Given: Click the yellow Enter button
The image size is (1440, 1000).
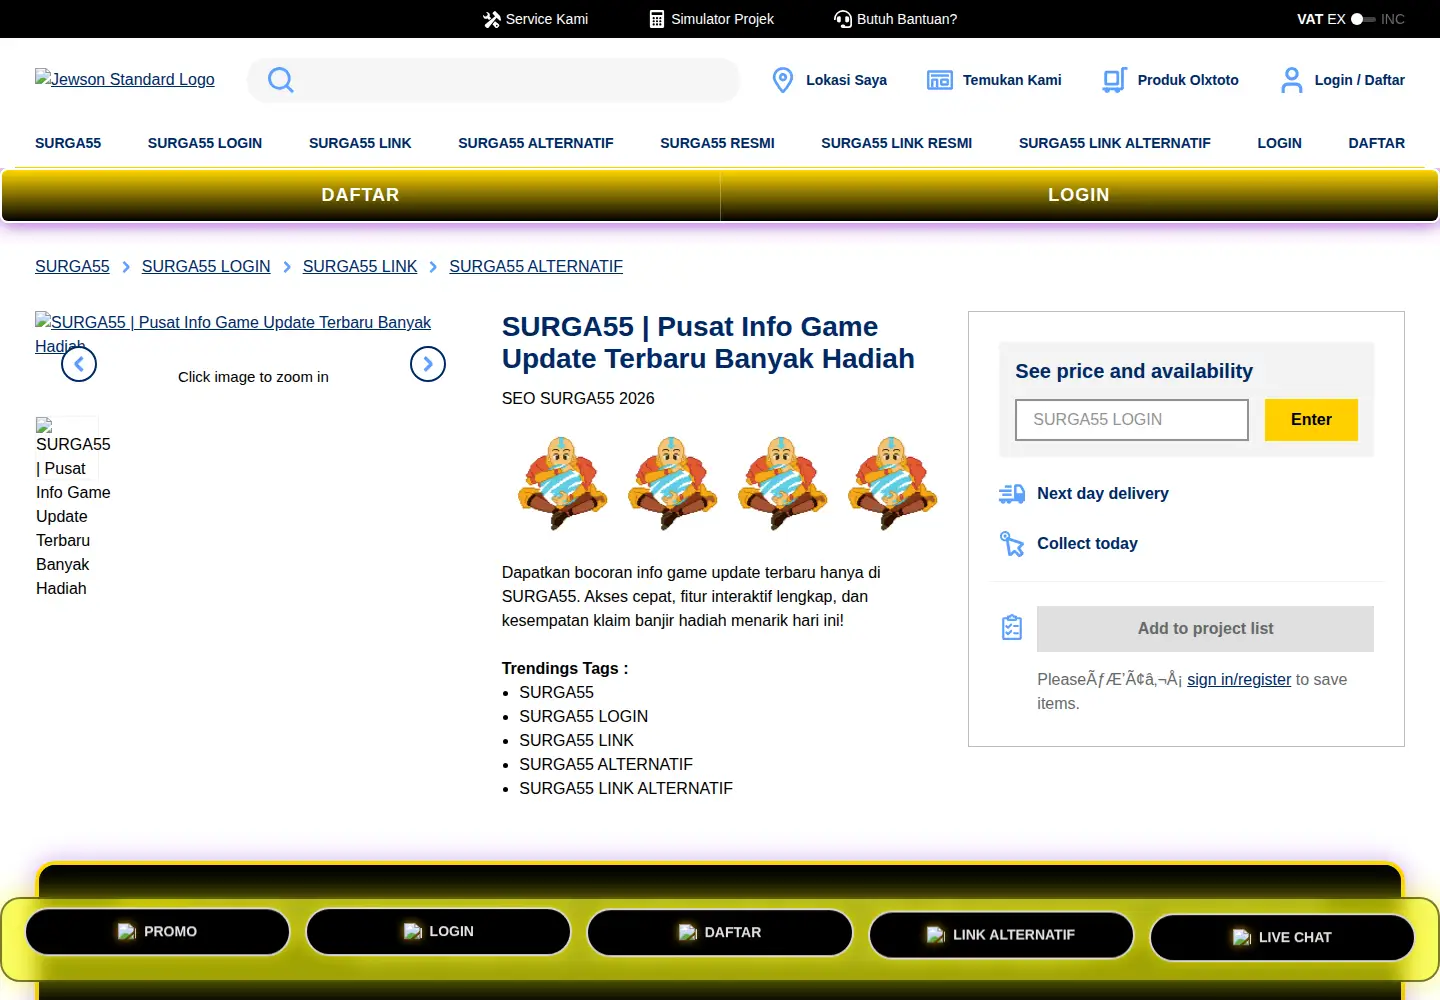Looking at the screenshot, I should click(1311, 420).
